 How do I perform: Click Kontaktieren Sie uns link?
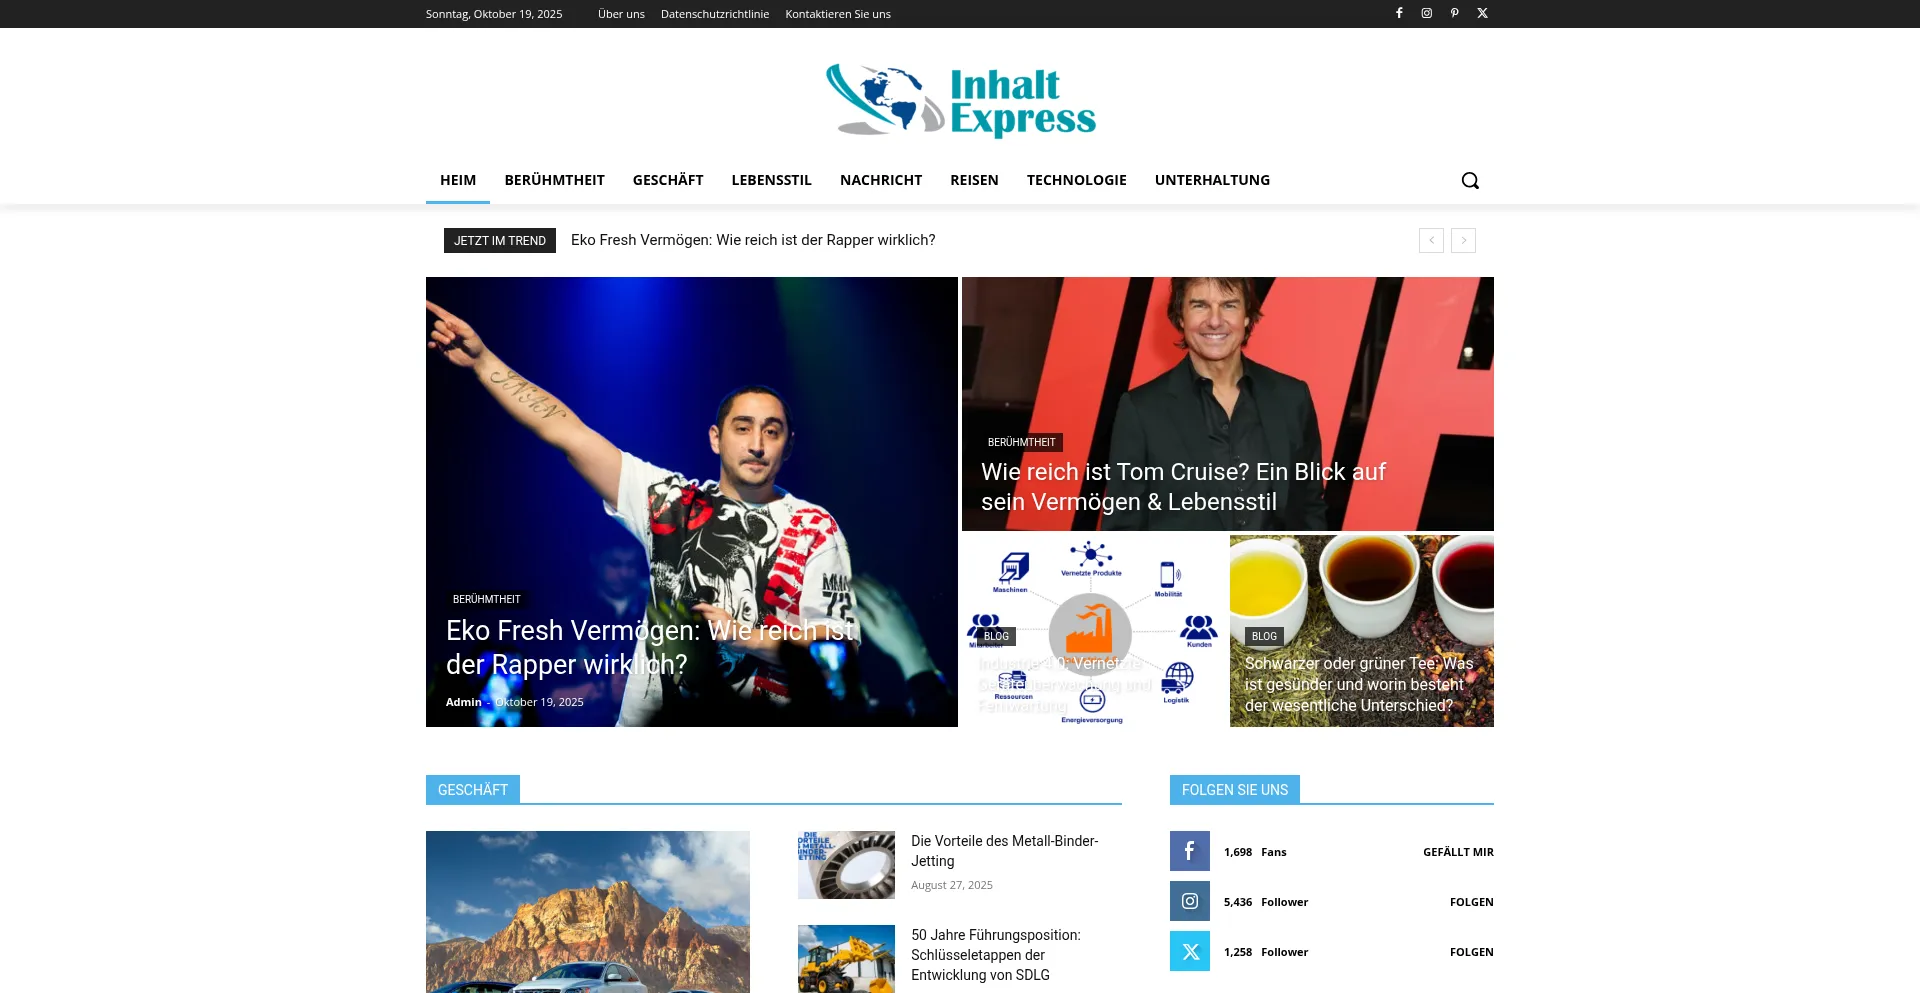pyautogui.click(x=837, y=14)
